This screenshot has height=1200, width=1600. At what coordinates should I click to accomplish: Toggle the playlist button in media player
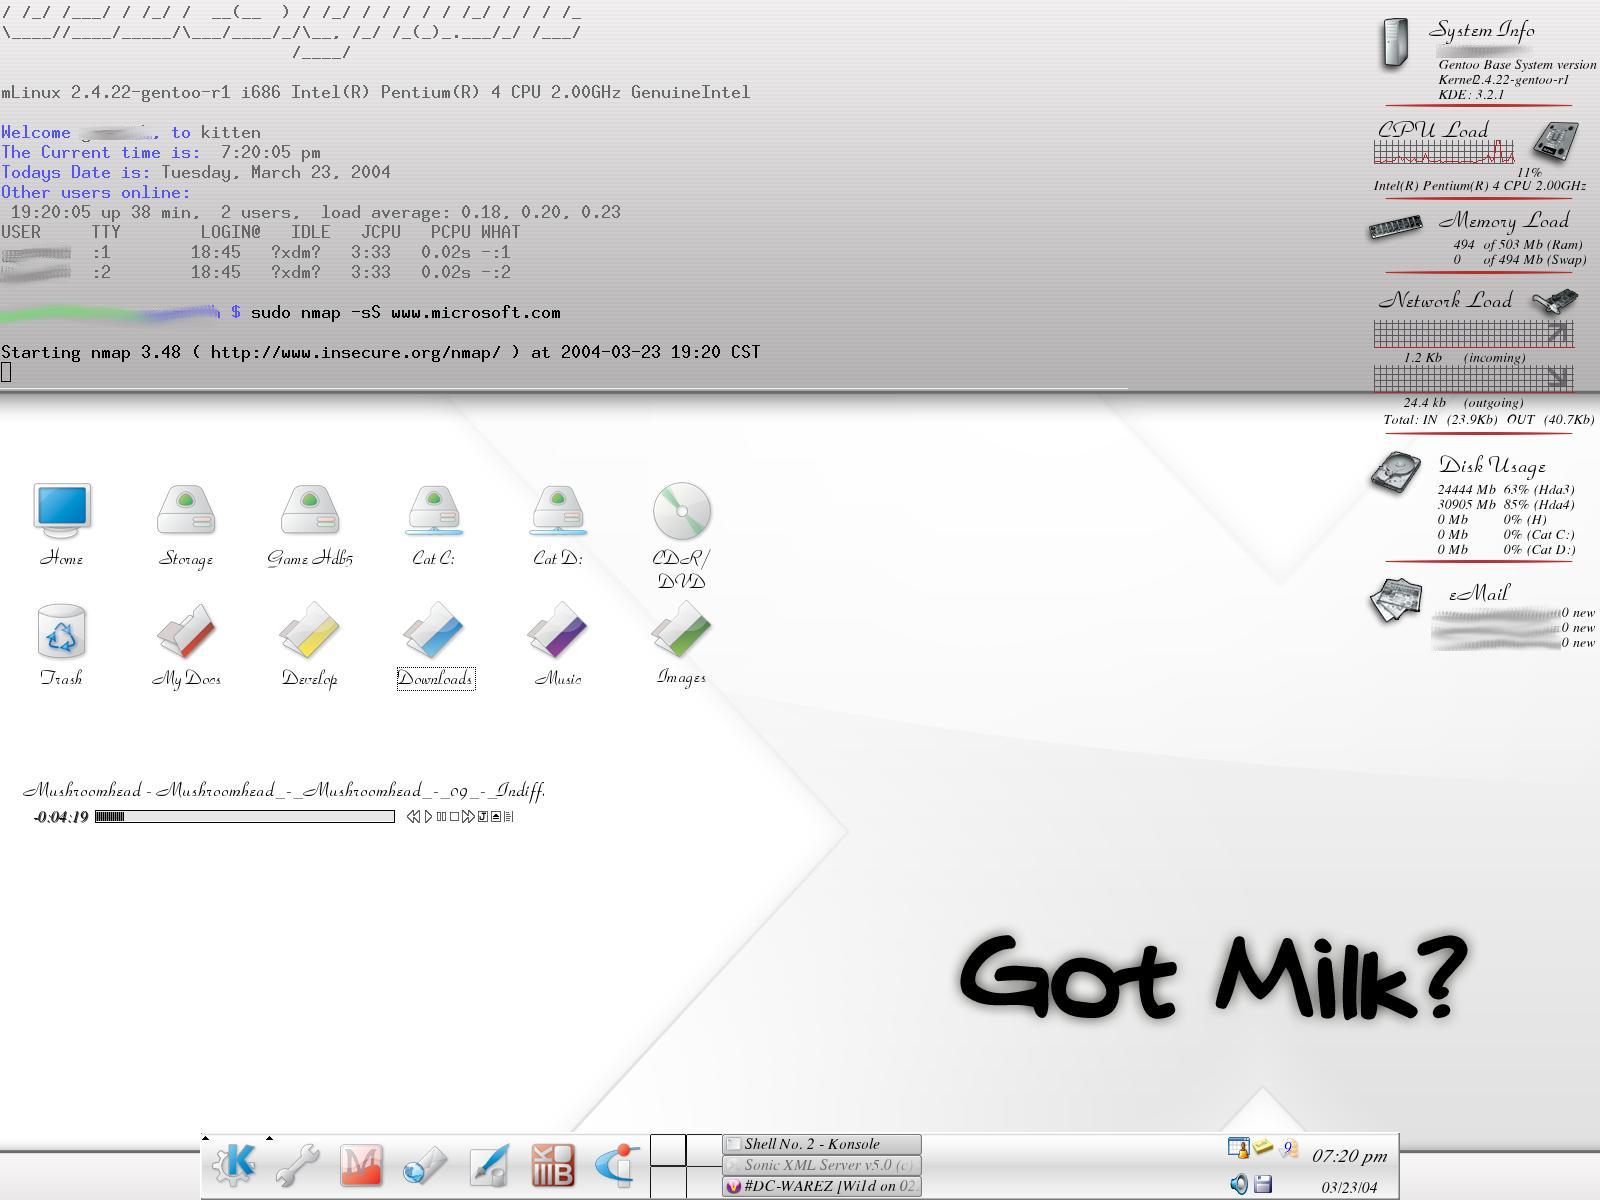pos(508,816)
